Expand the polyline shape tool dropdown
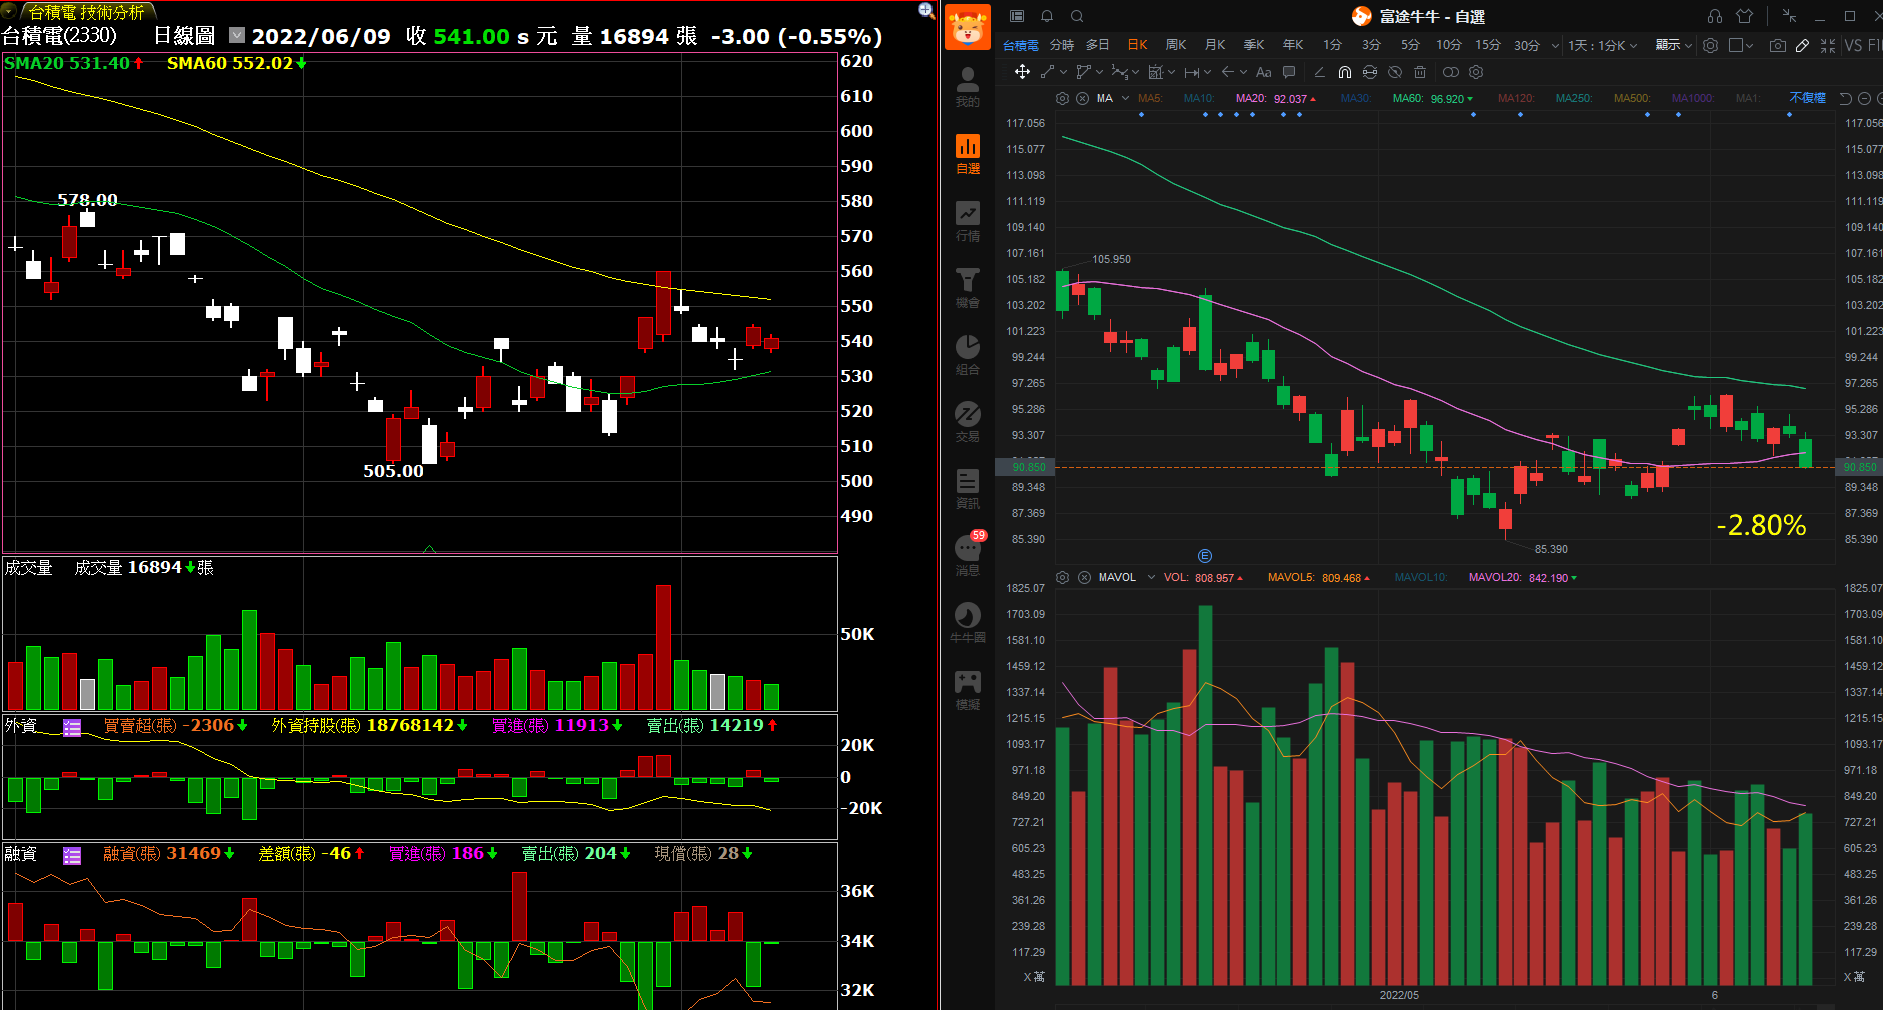1883x1010 pixels. tap(1099, 72)
